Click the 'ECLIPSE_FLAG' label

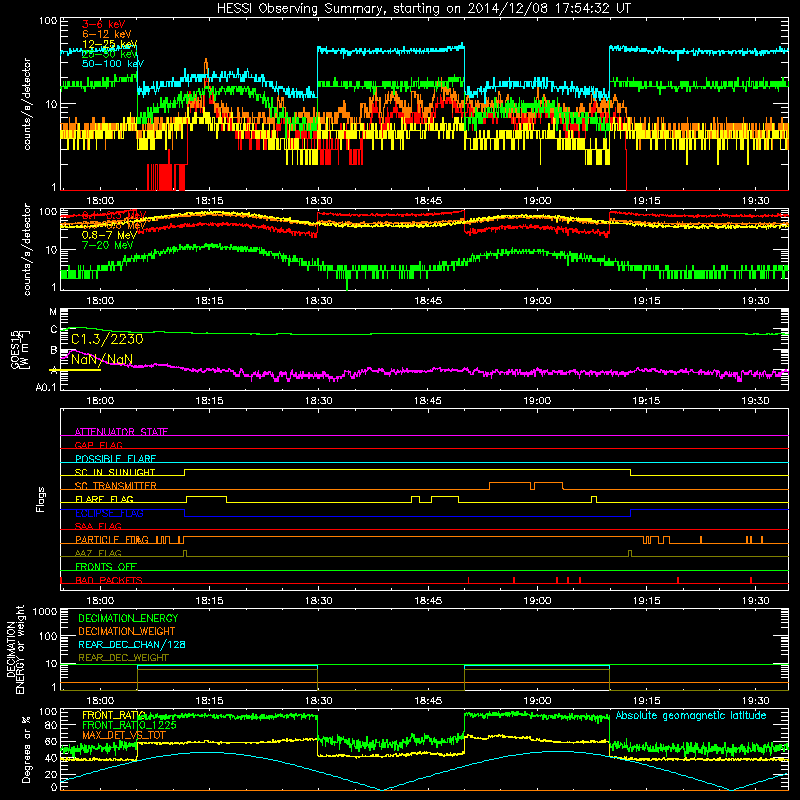click(x=109, y=513)
